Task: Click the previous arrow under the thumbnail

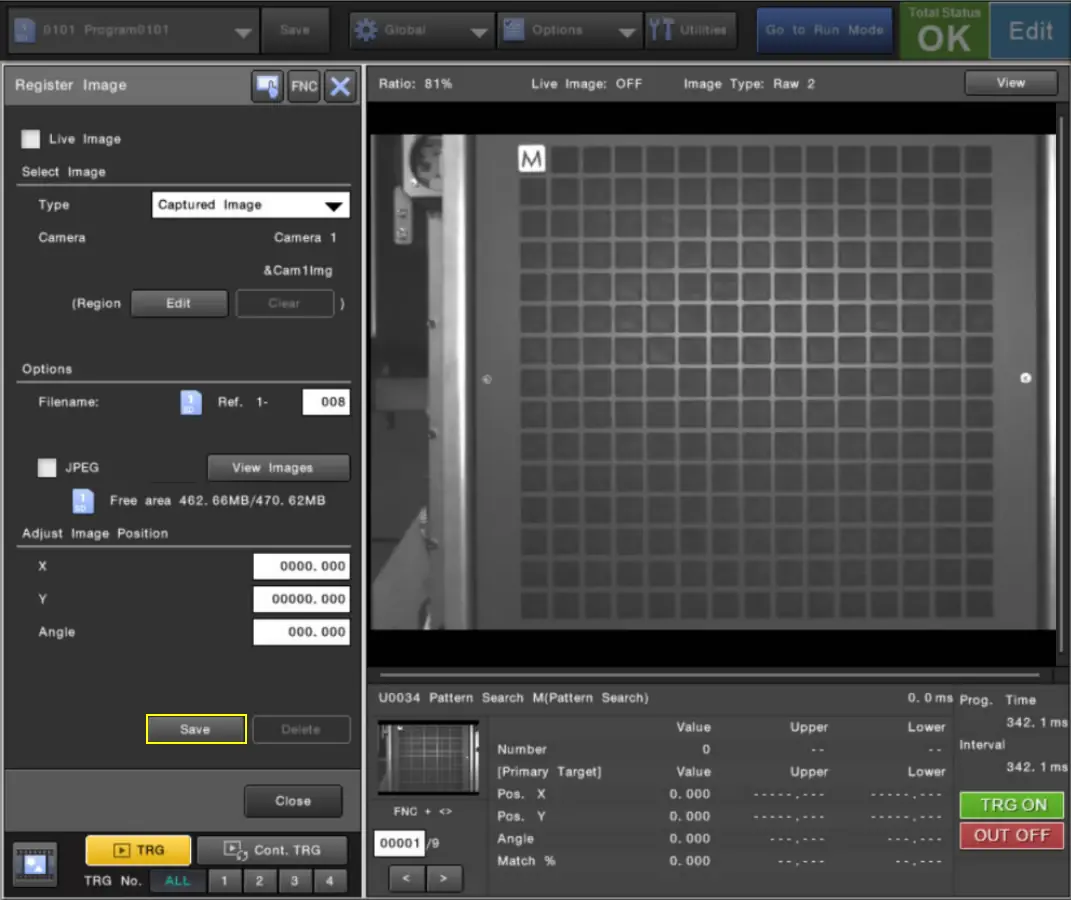Action: 407,879
